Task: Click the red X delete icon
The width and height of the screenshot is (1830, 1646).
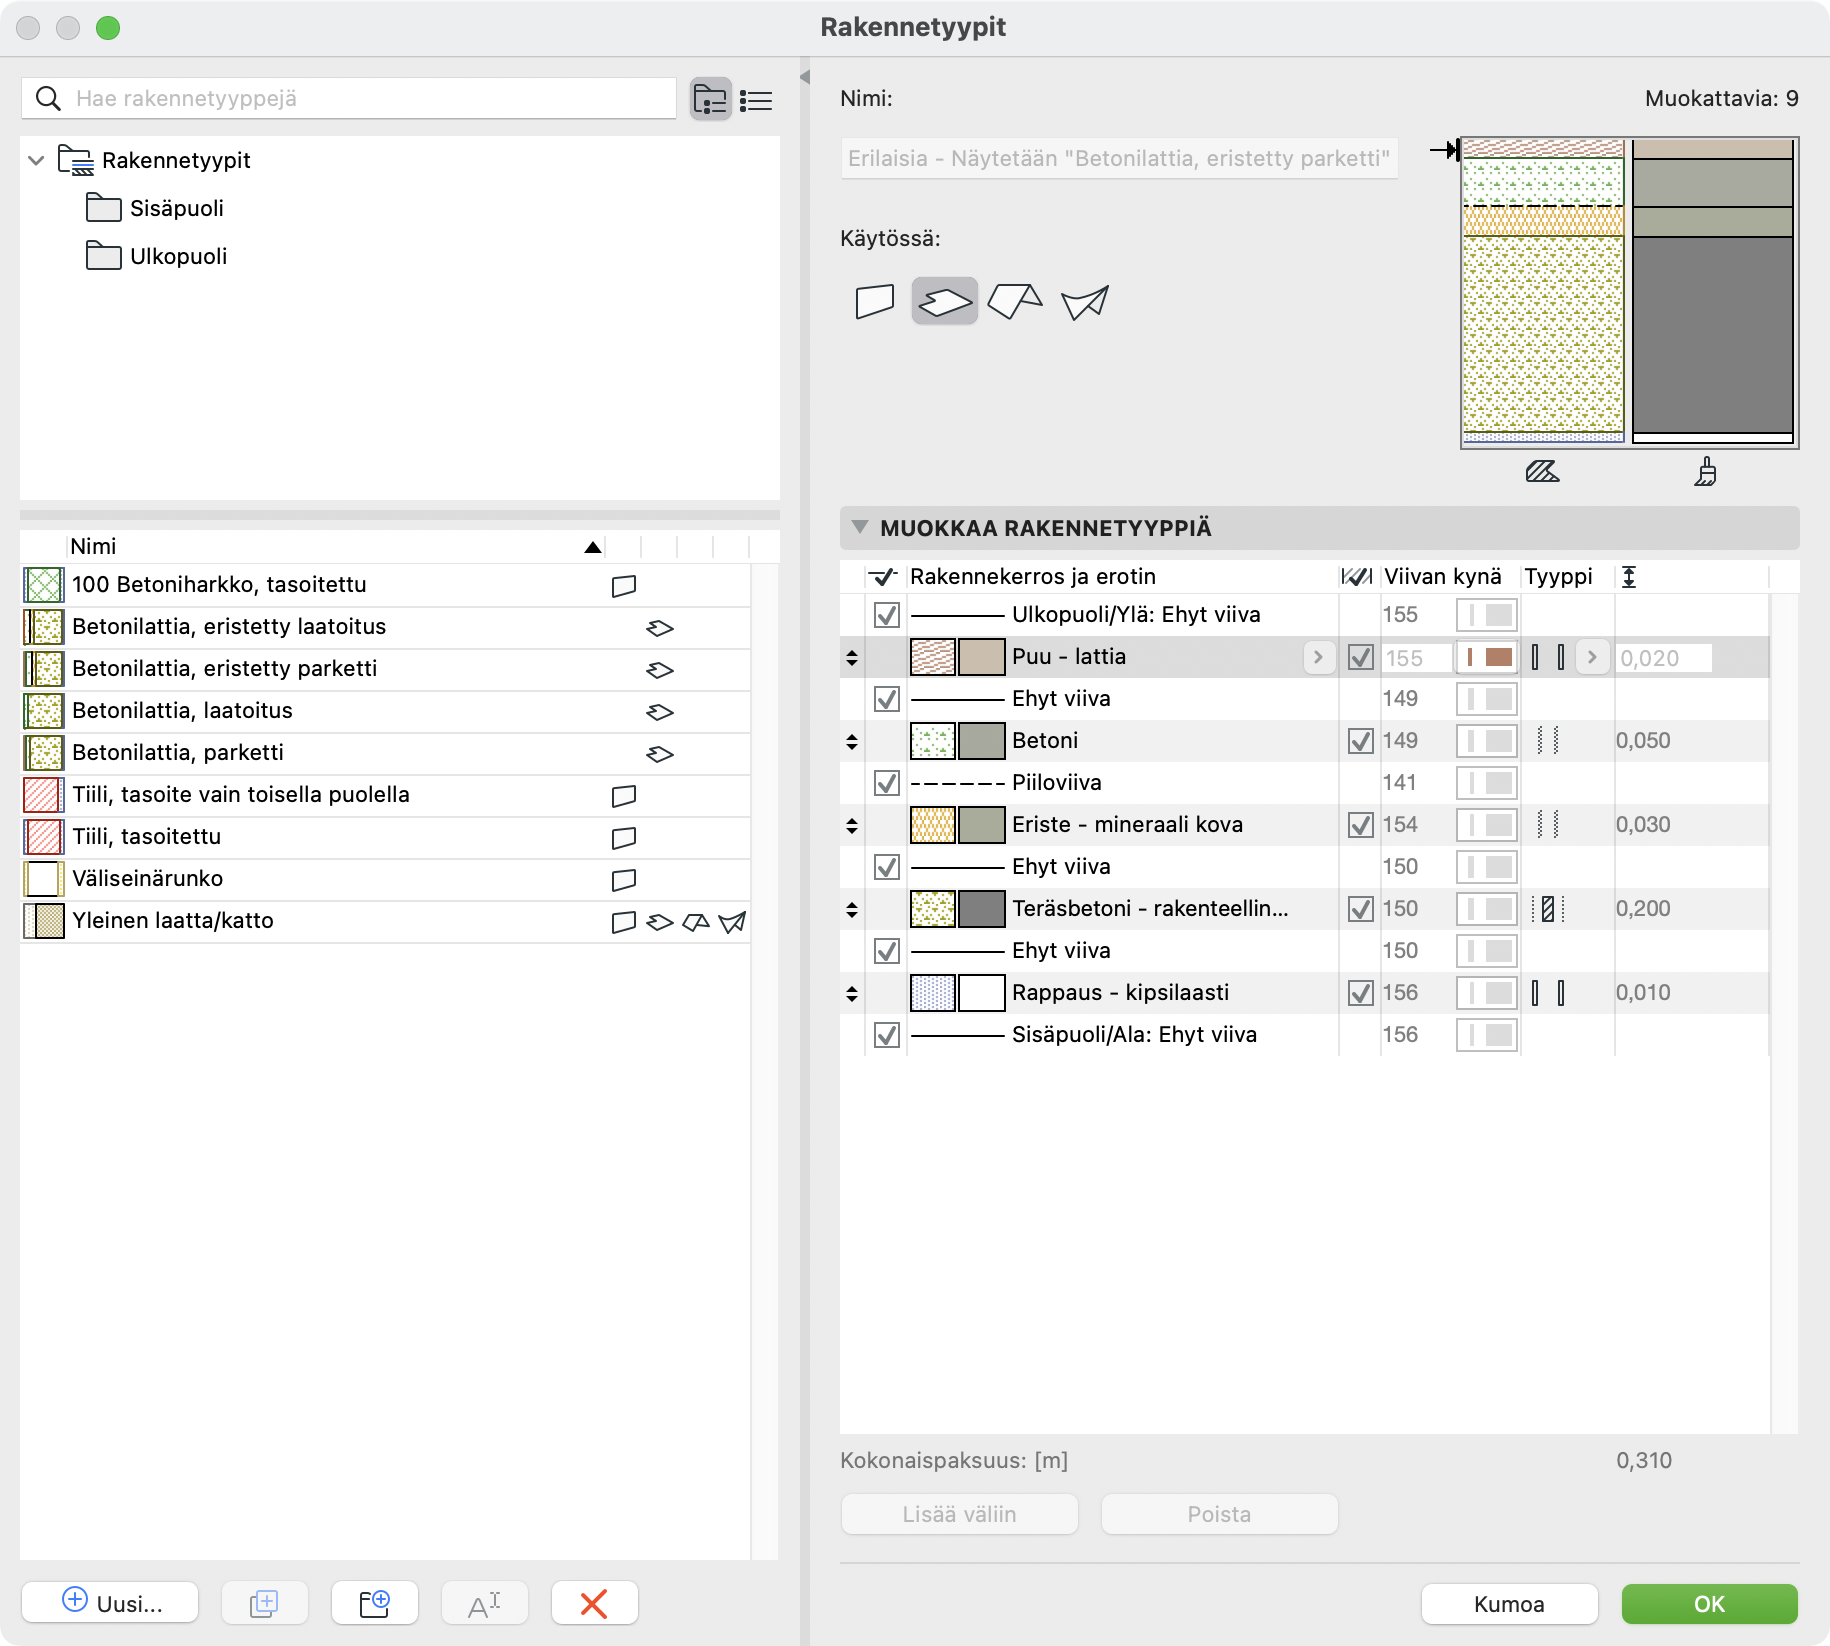Action: (x=594, y=1603)
